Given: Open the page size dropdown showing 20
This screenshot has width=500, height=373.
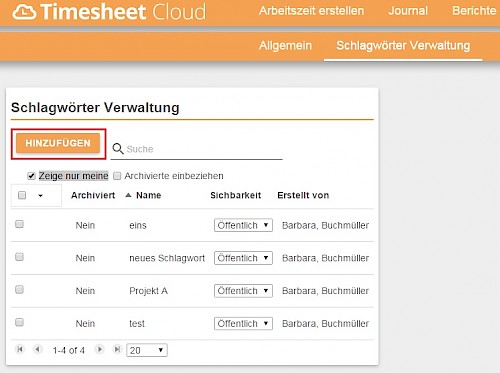Looking at the screenshot, I should 147,350.
